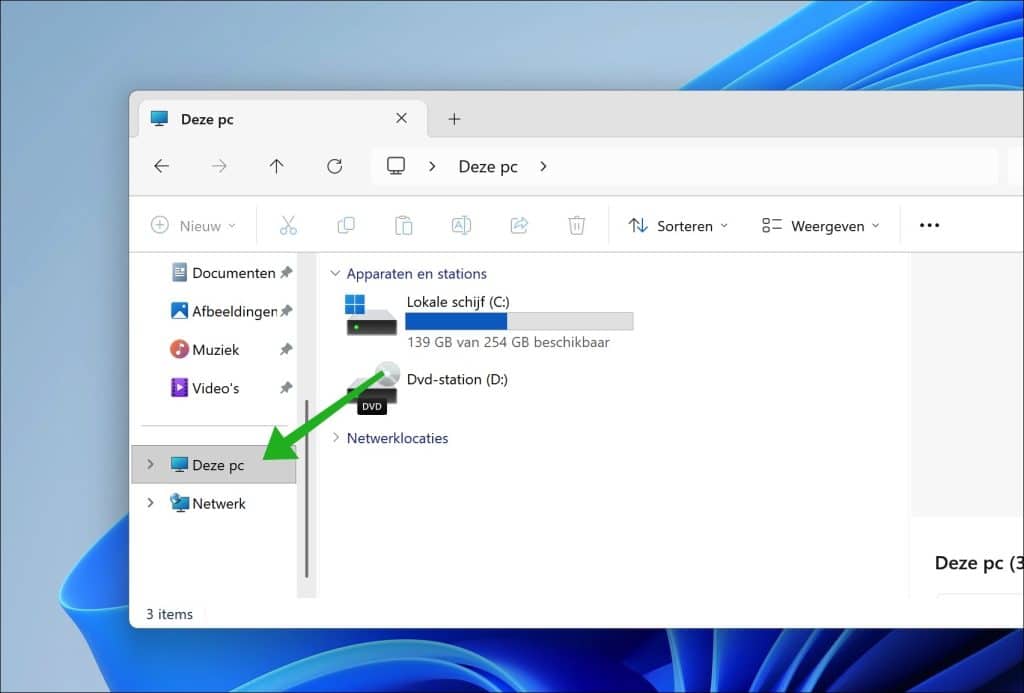Open the Weergeven view dropdown
This screenshot has height=693, width=1024.
coord(820,226)
